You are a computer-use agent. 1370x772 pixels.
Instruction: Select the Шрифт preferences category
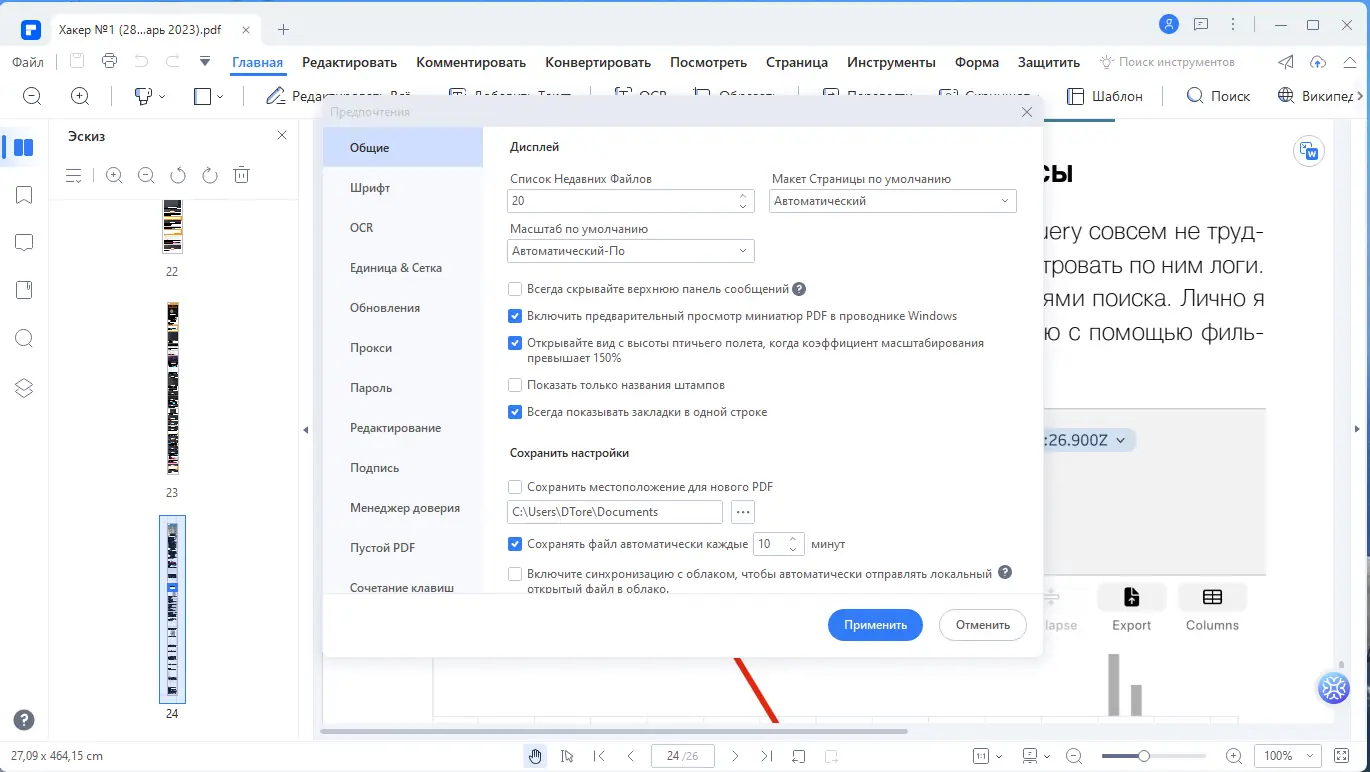tap(402, 188)
